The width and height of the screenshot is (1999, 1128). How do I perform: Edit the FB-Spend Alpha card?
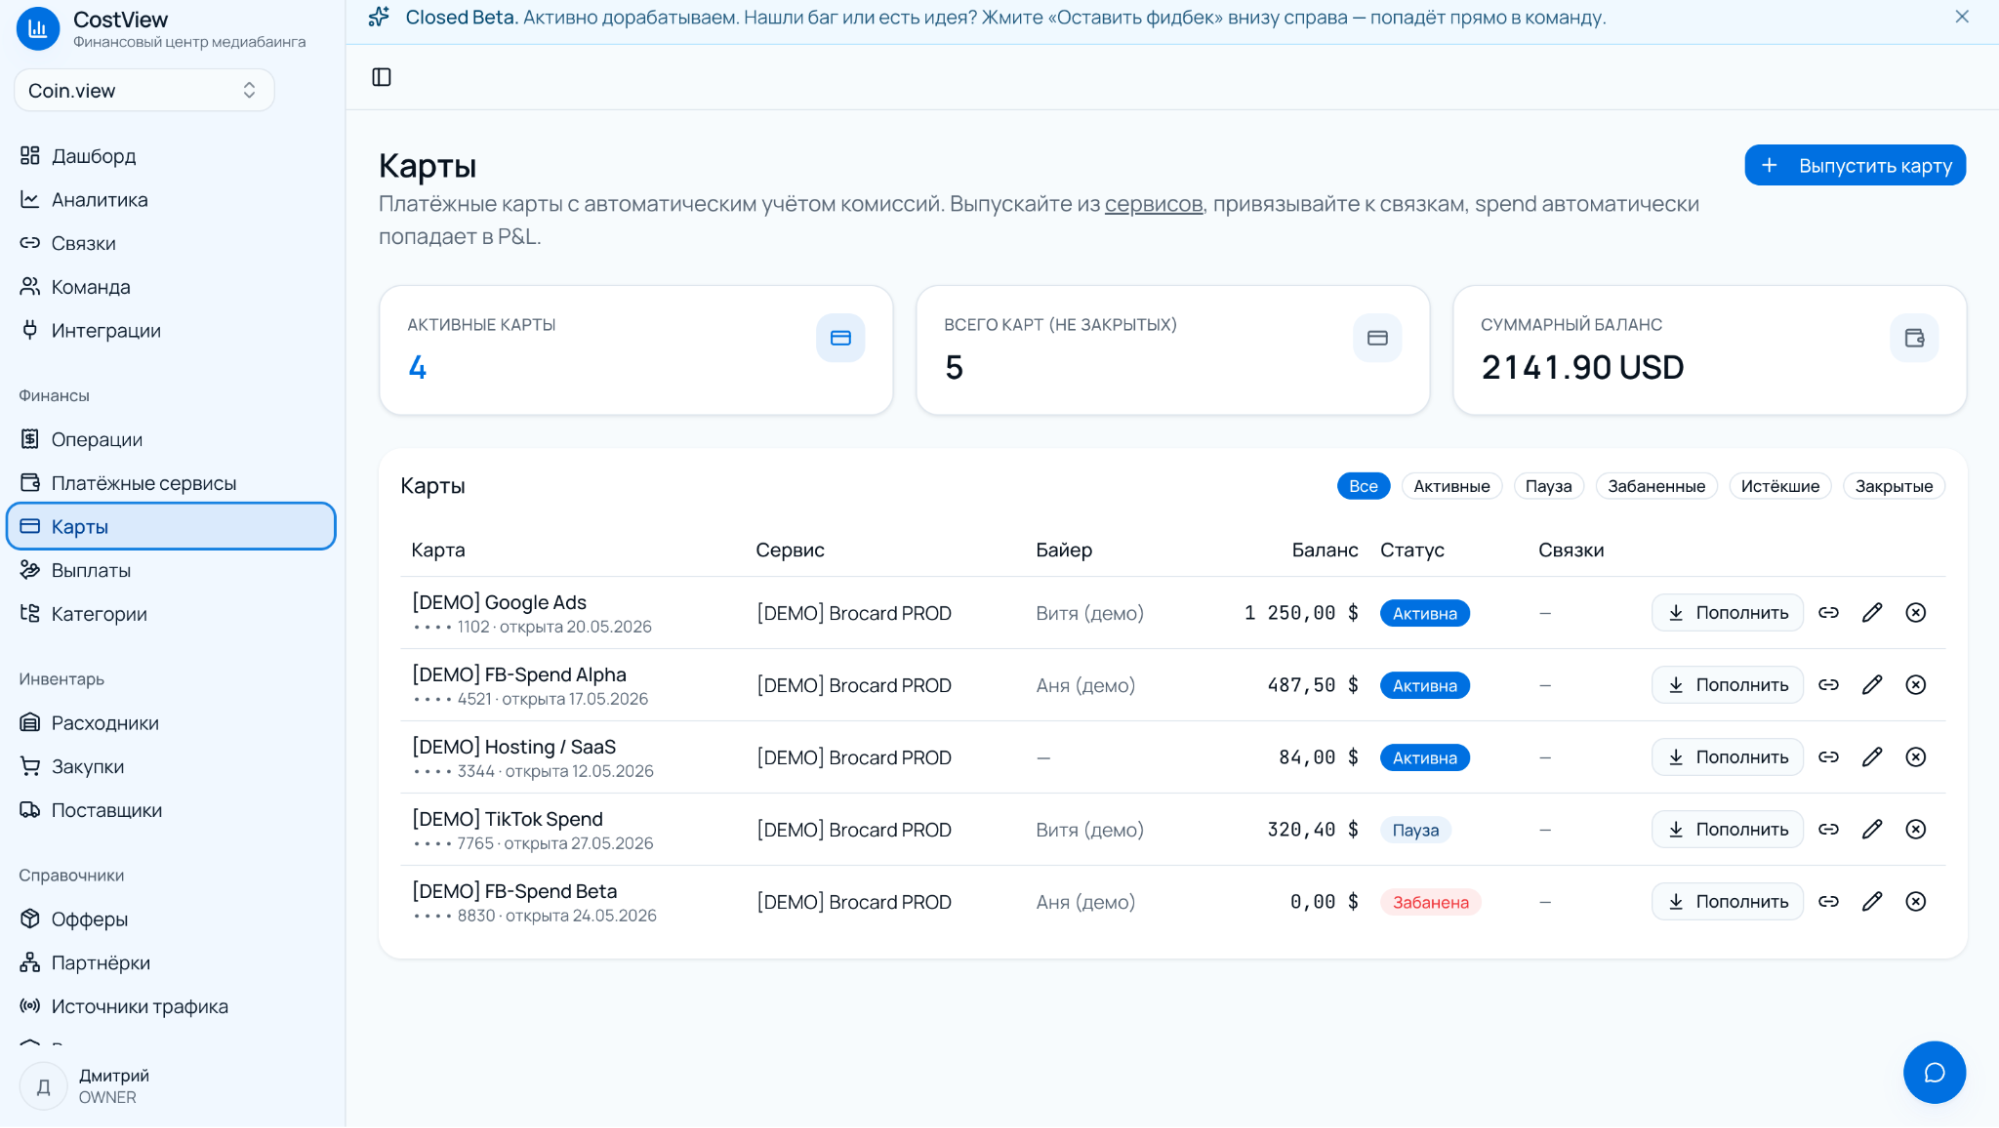tap(1872, 685)
